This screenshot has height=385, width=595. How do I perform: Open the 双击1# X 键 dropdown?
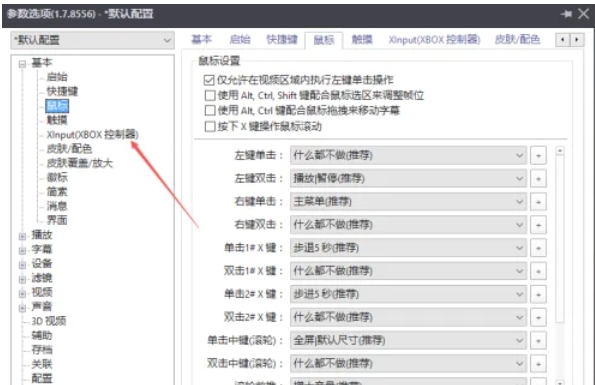tap(408, 271)
